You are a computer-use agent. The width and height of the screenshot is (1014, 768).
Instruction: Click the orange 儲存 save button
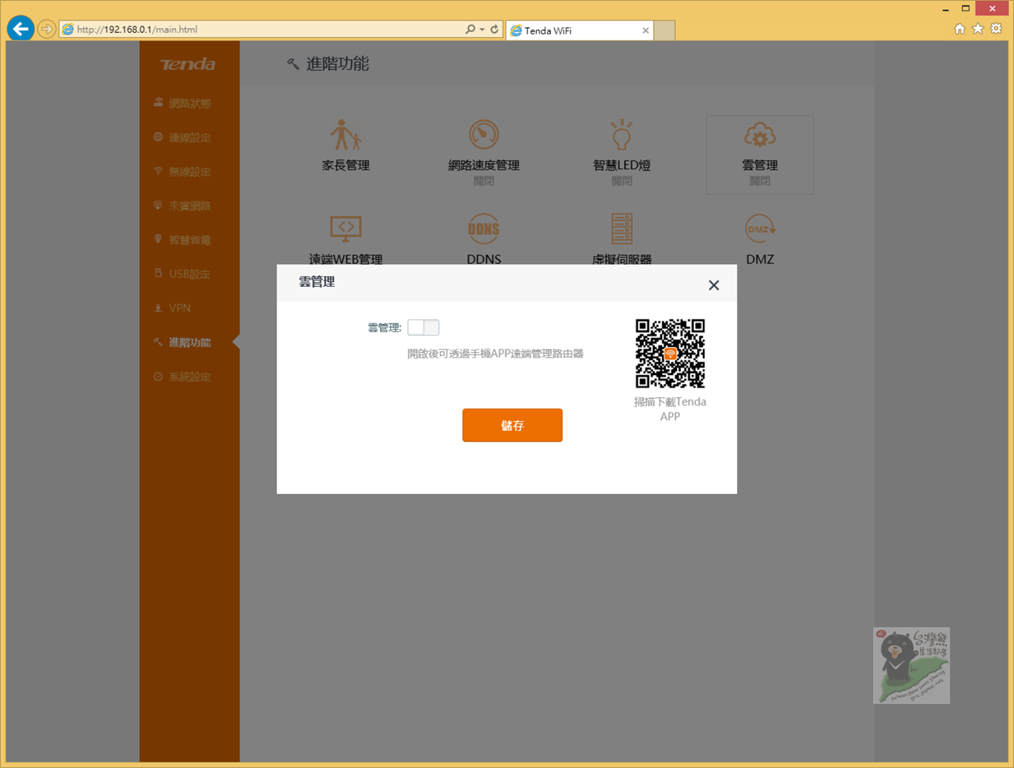coord(512,425)
